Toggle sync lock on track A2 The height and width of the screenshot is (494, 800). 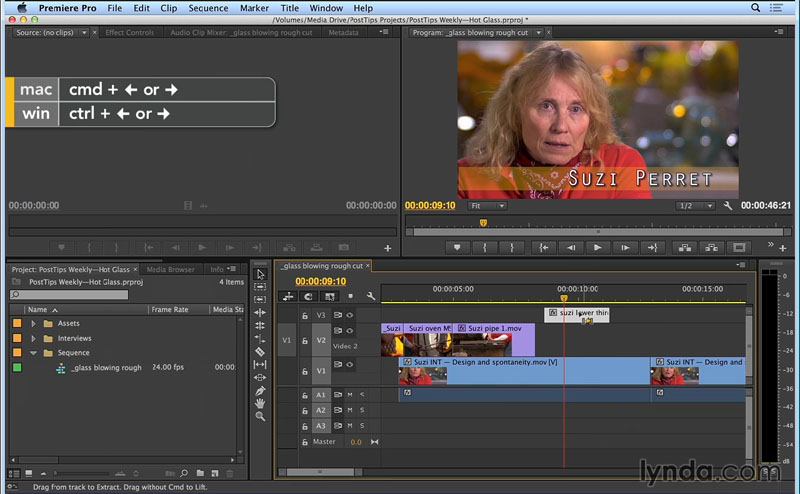338,410
